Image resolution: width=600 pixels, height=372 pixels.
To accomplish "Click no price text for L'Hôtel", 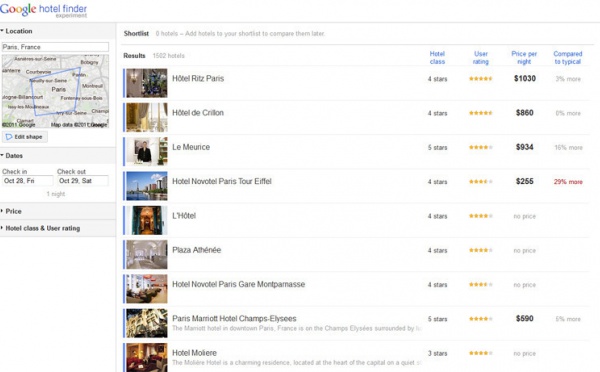I will [x=525, y=217].
